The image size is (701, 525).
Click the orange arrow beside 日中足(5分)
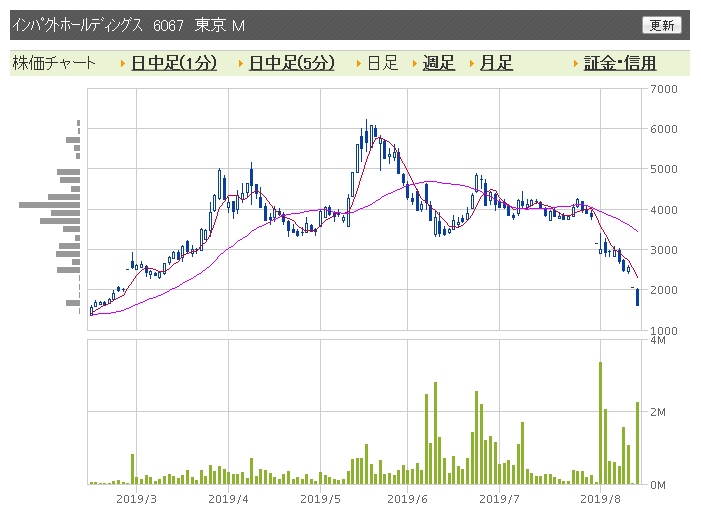241,64
